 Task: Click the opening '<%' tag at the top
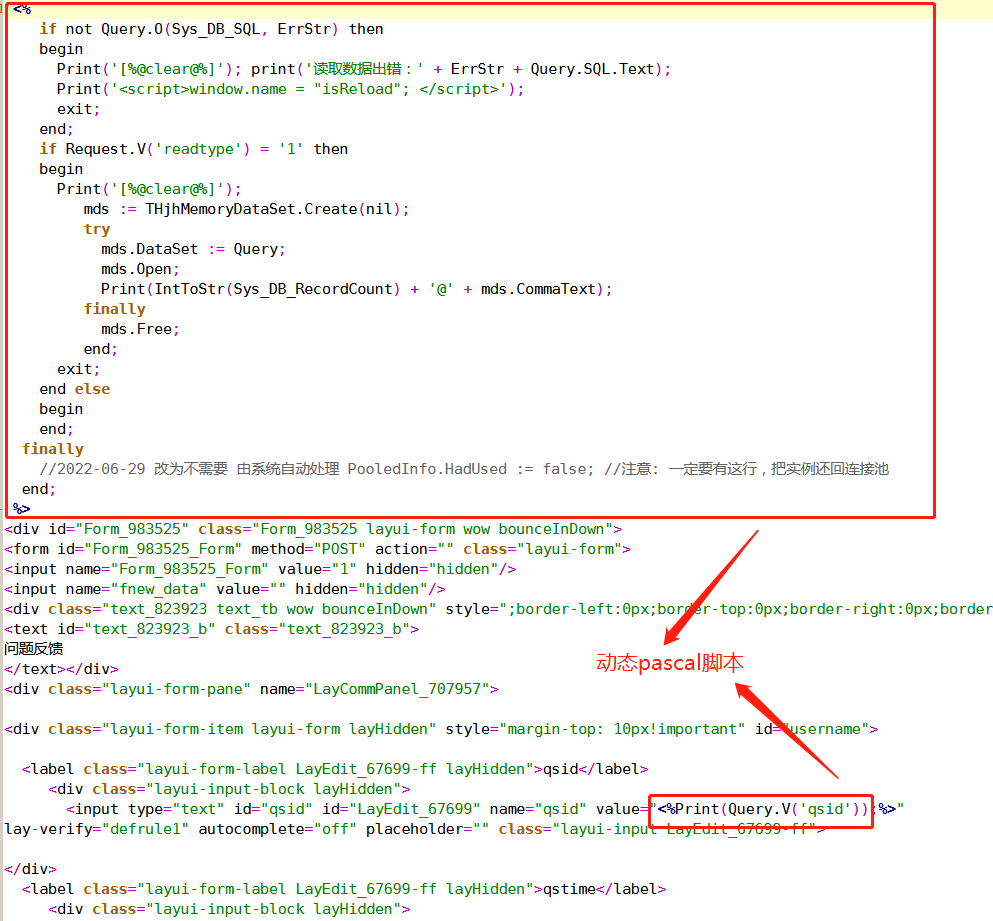click(x=21, y=9)
